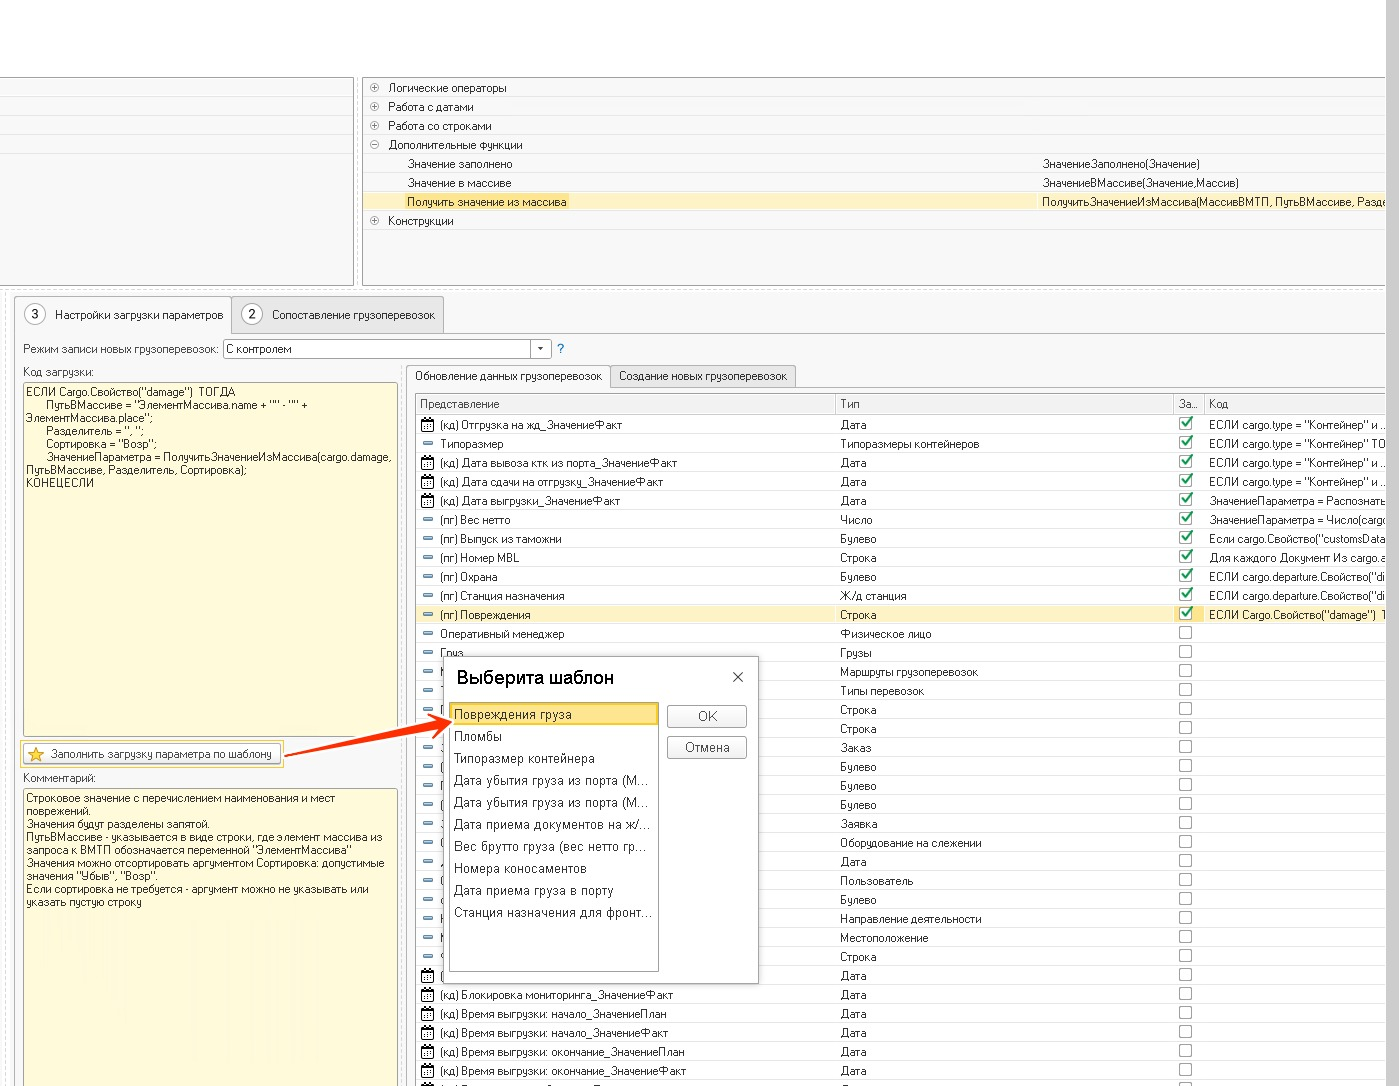Click the star icon on the fill-by-template button

pyautogui.click(x=36, y=754)
